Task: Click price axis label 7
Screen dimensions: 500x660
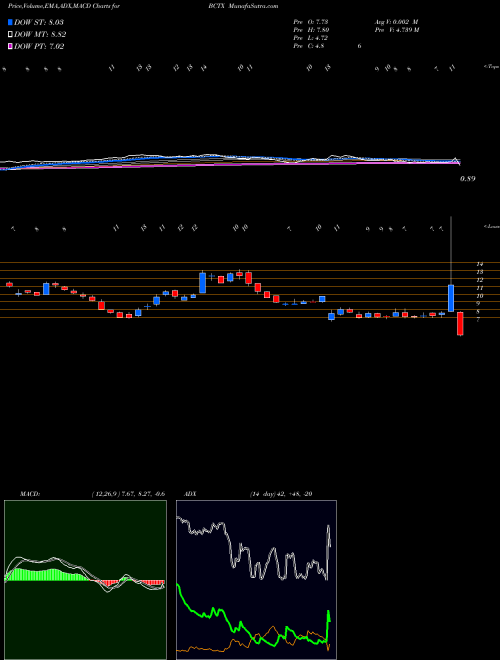Action: (479, 320)
